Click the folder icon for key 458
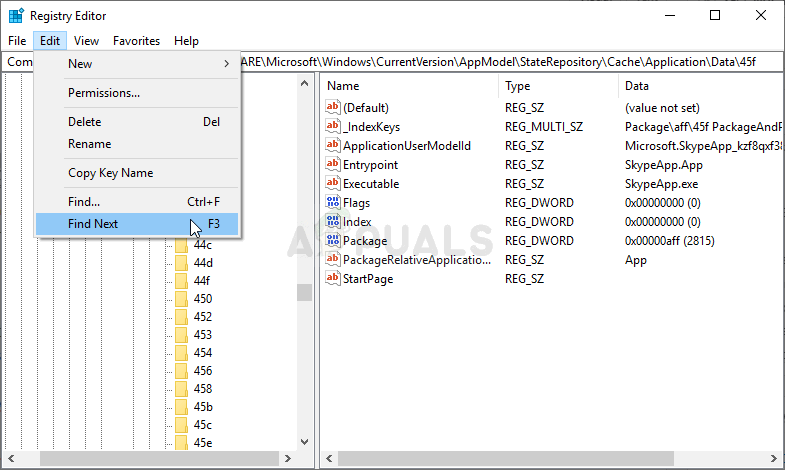This screenshot has width=785, height=470. 181,389
